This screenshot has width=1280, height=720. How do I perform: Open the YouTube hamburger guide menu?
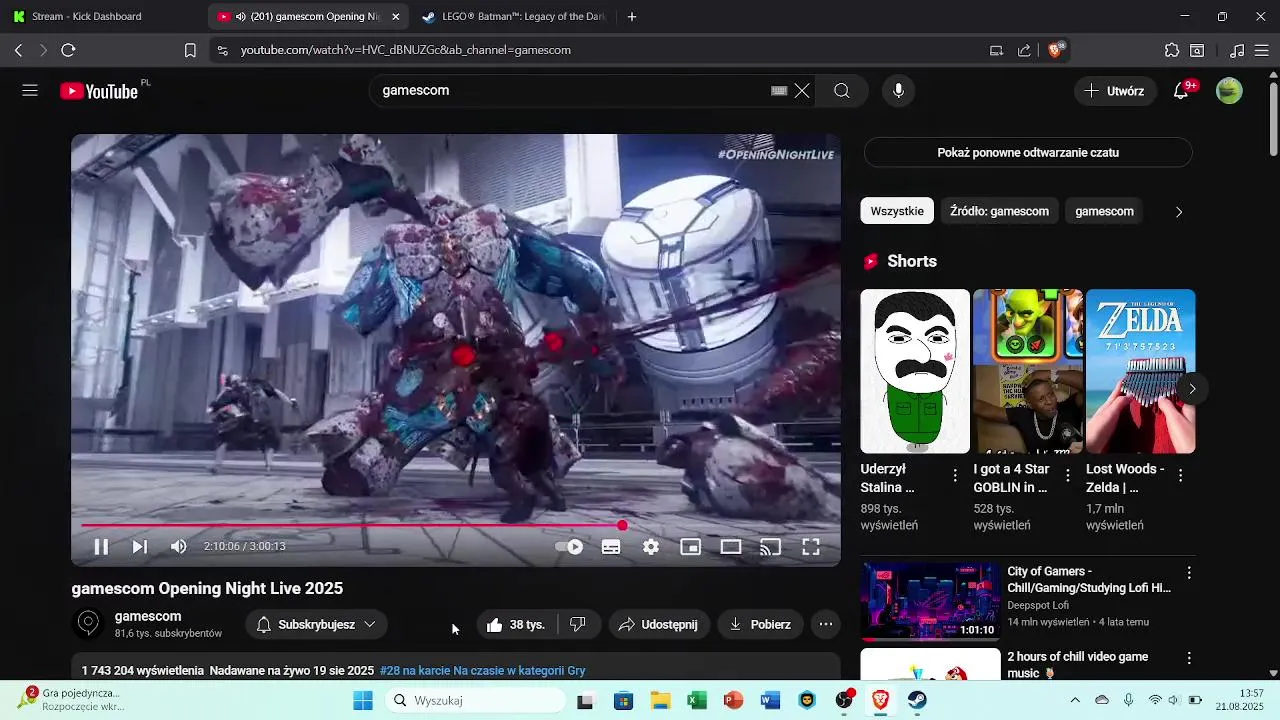click(x=30, y=91)
